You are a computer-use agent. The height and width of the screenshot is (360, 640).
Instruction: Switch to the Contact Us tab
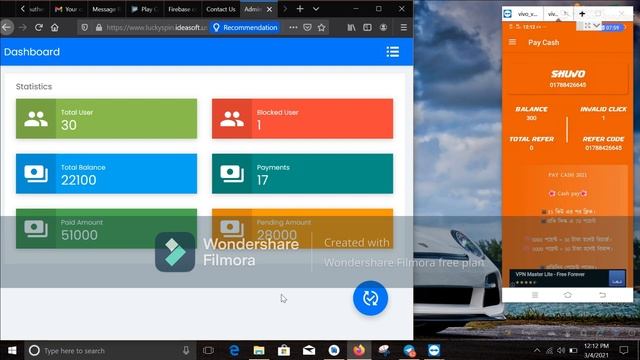pyautogui.click(x=220, y=9)
